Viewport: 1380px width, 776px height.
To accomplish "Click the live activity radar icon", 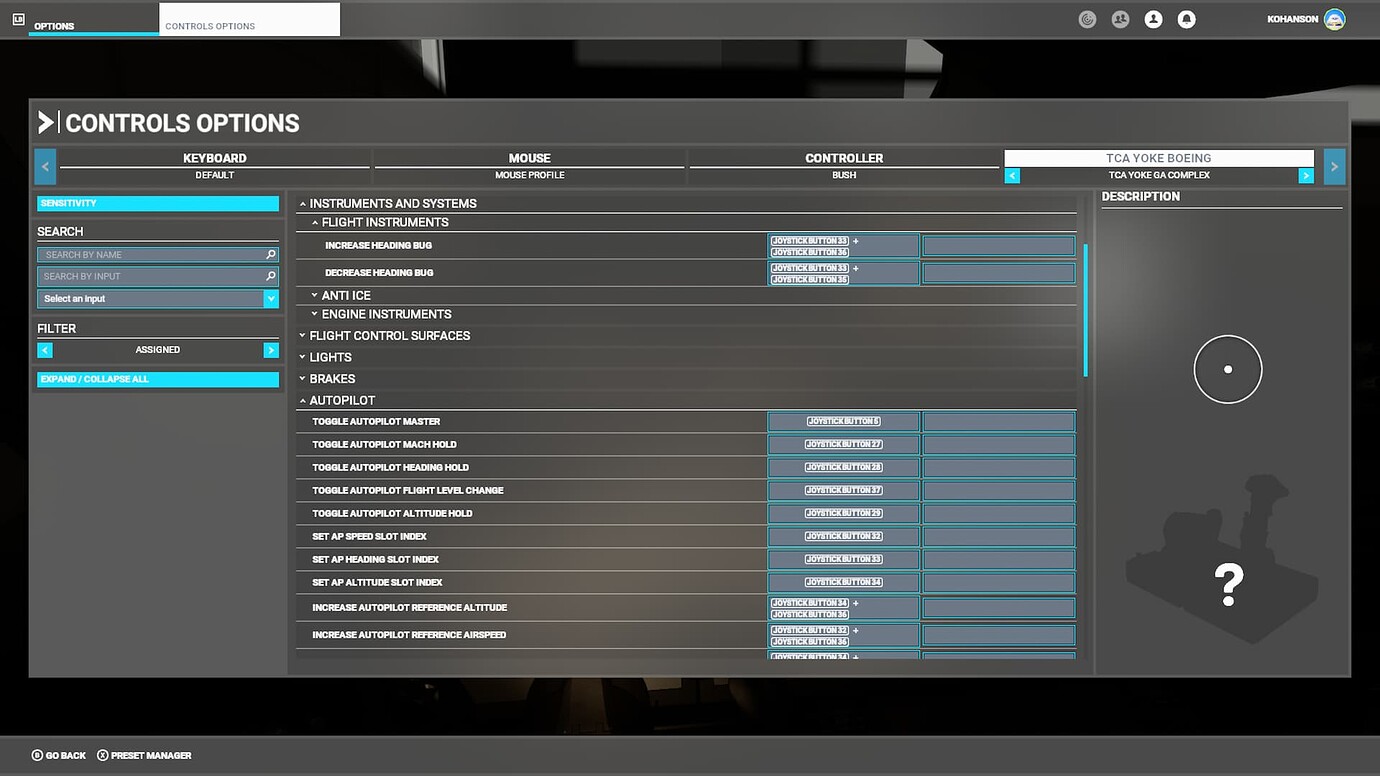I will [x=1087, y=19].
